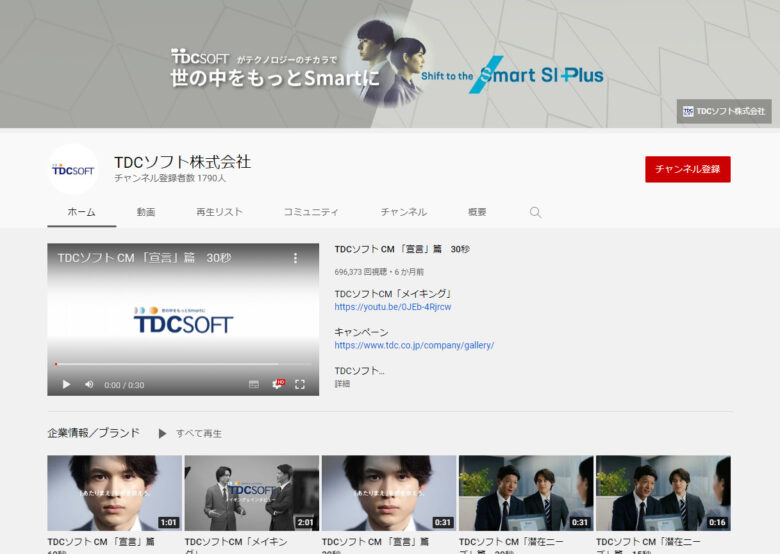Image resolution: width=780 pixels, height=554 pixels.
Task: Click the チャンネル登録者数 1790人 text
Action: 170,178
